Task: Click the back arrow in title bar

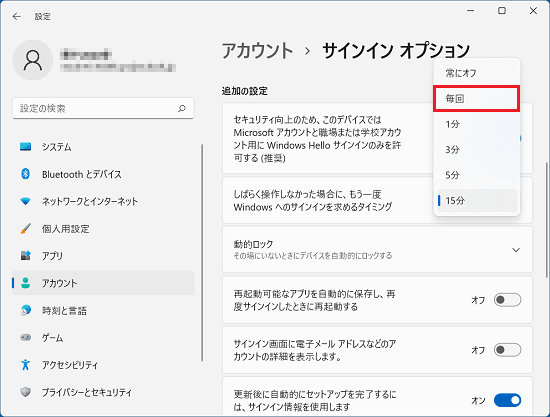Action: click(x=16, y=16)
